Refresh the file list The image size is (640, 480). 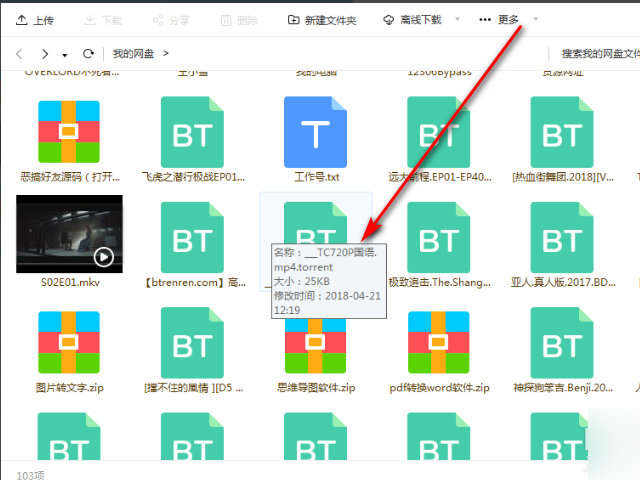click(x=88, y=53)
